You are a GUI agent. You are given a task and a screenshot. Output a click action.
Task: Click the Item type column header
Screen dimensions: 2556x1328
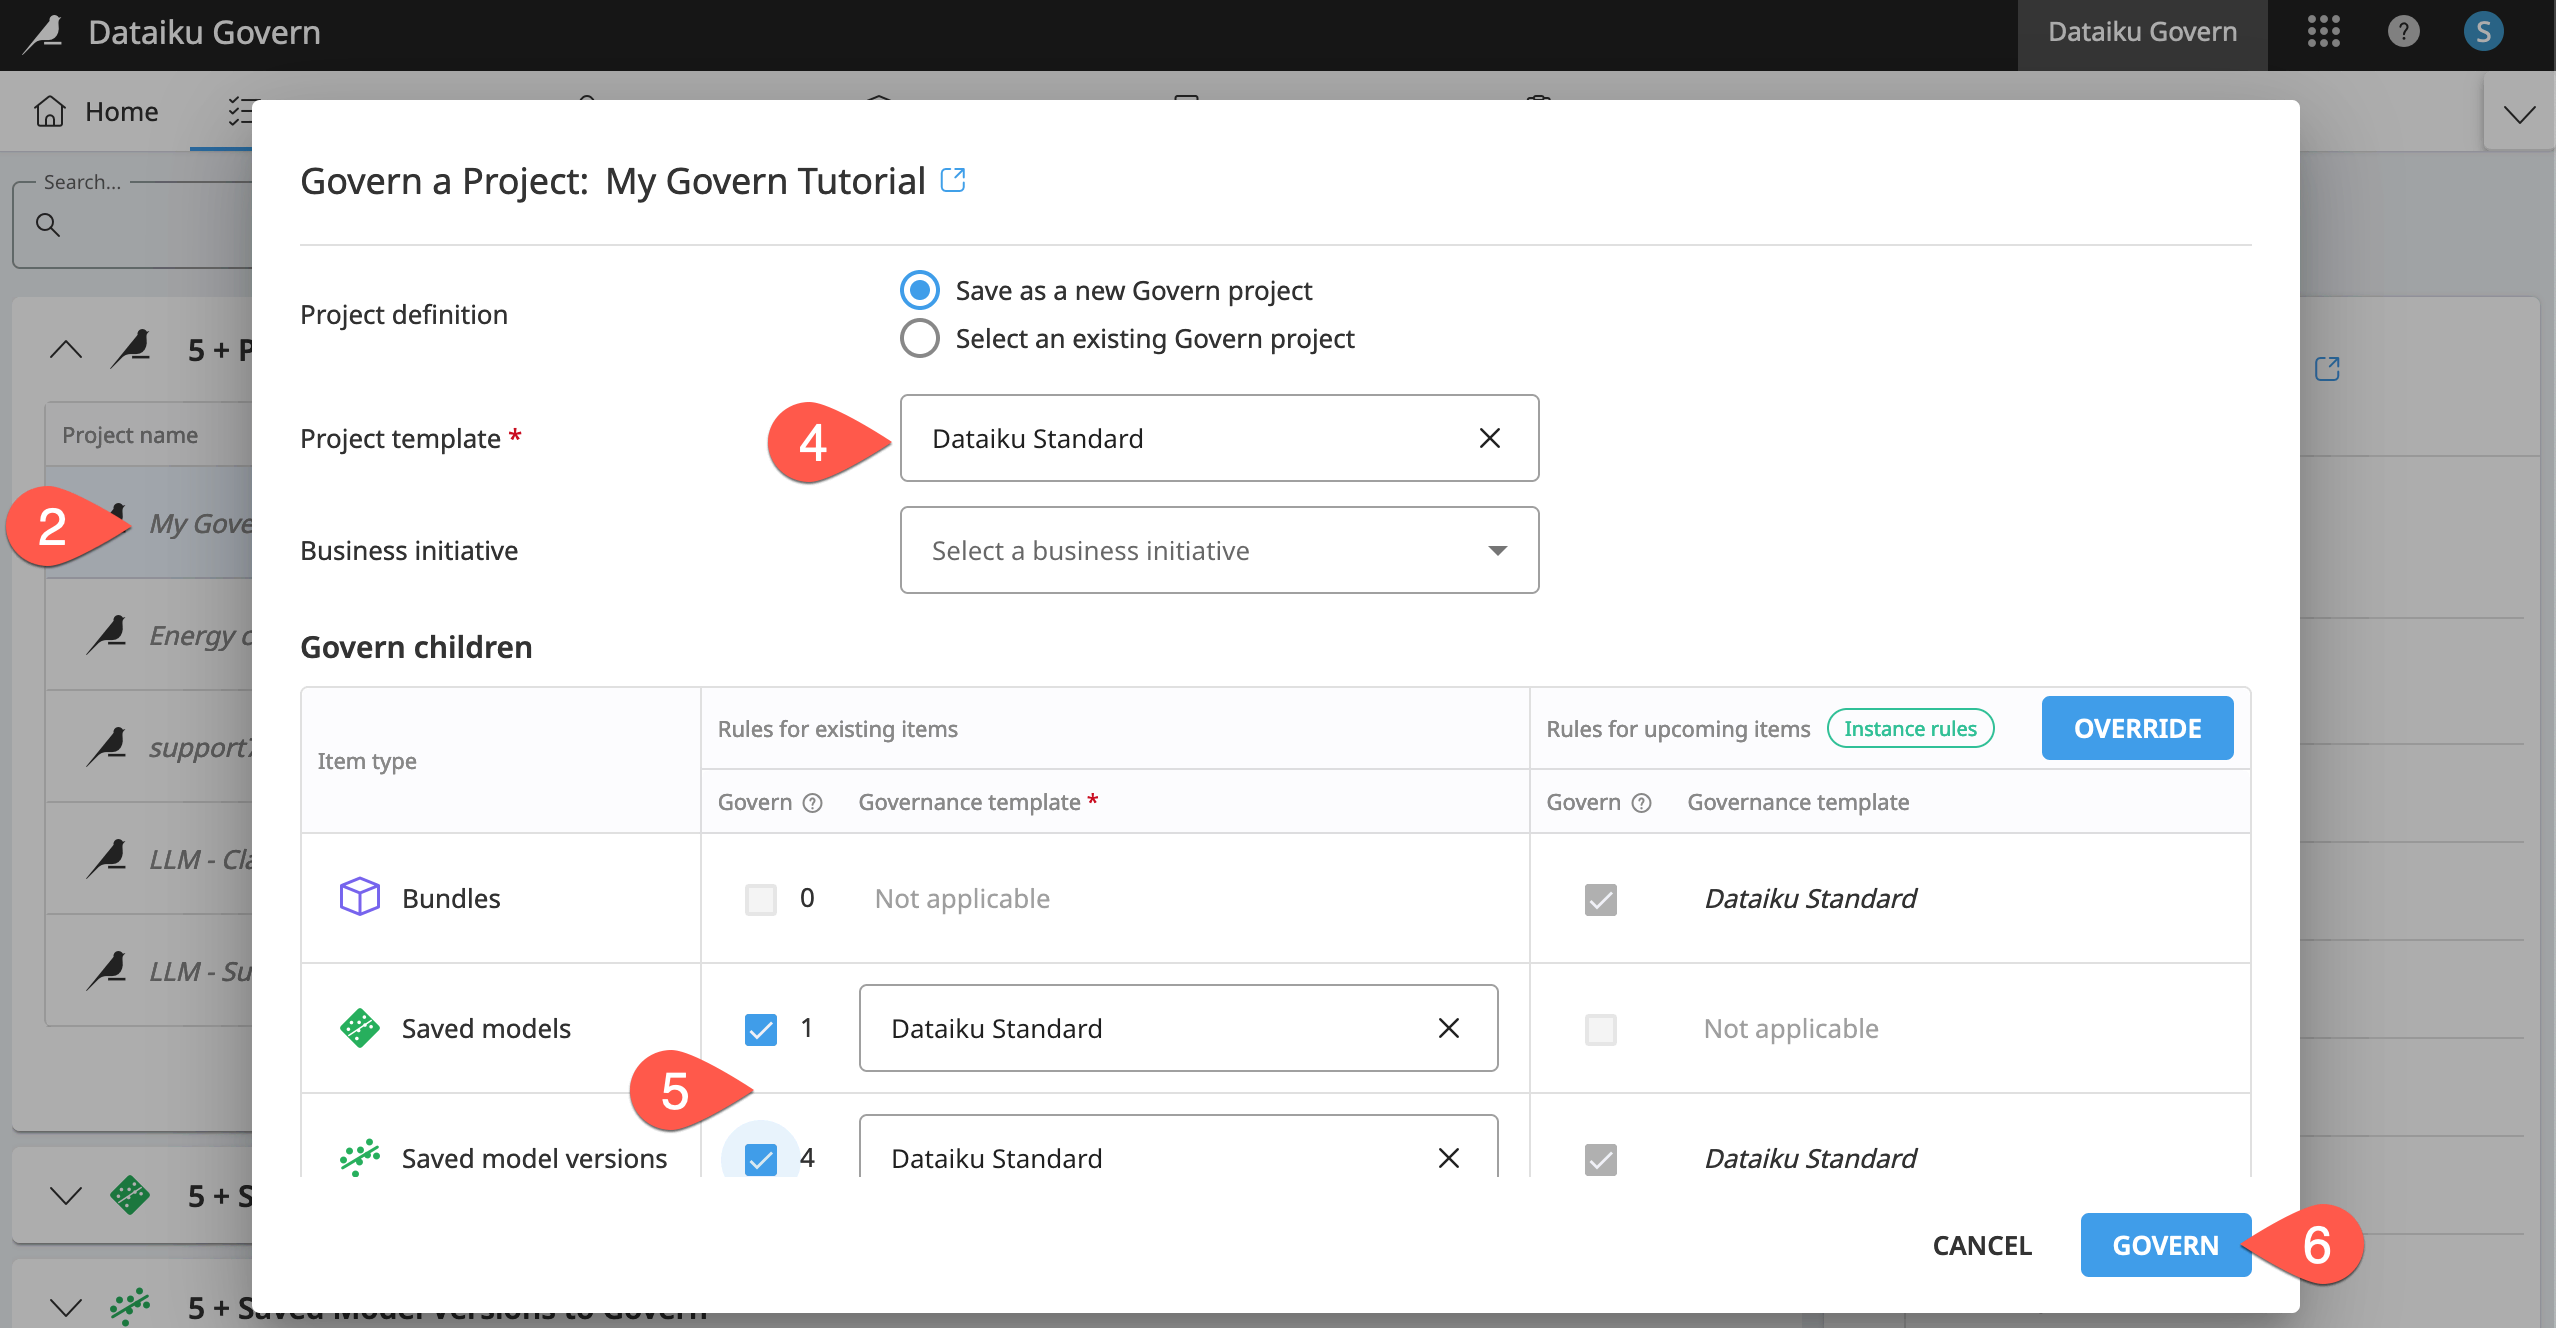coord(366,761)
